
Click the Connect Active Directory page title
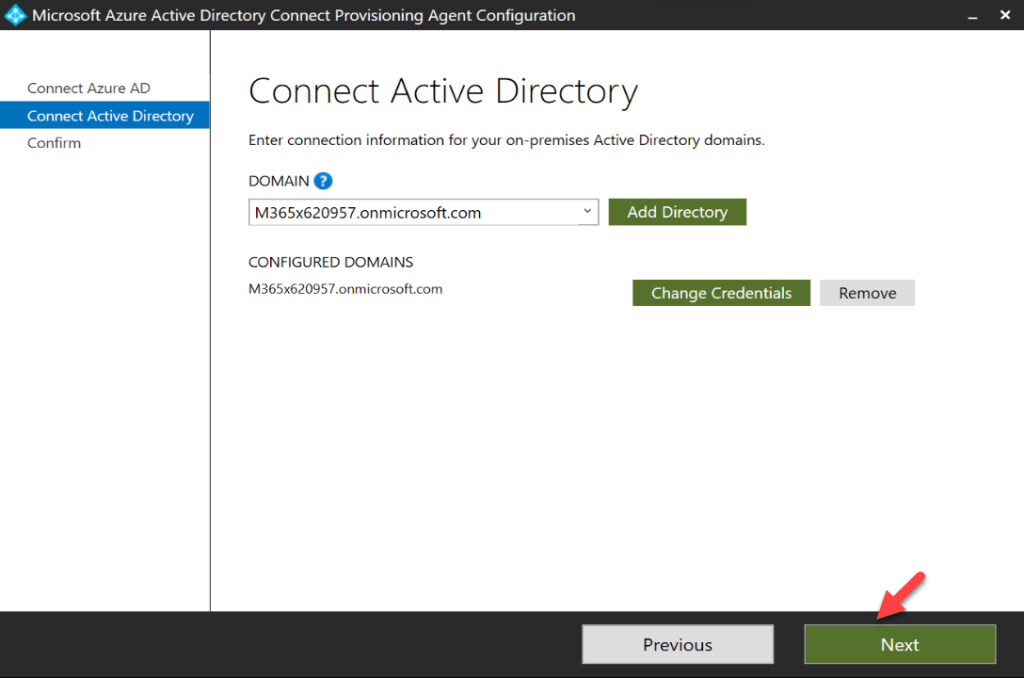coord(443,91)
